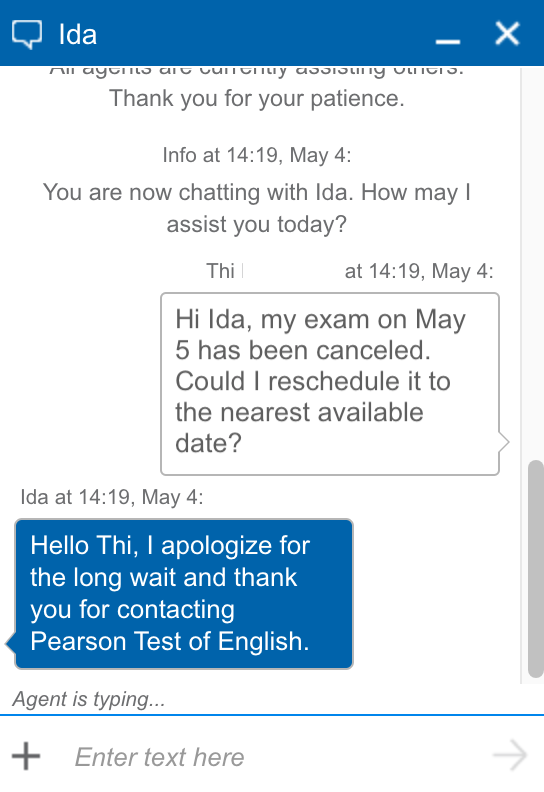Viewport: 544px width, 792px height.
Task: Focus the "Enter text here" field
Action: [273, 757]
